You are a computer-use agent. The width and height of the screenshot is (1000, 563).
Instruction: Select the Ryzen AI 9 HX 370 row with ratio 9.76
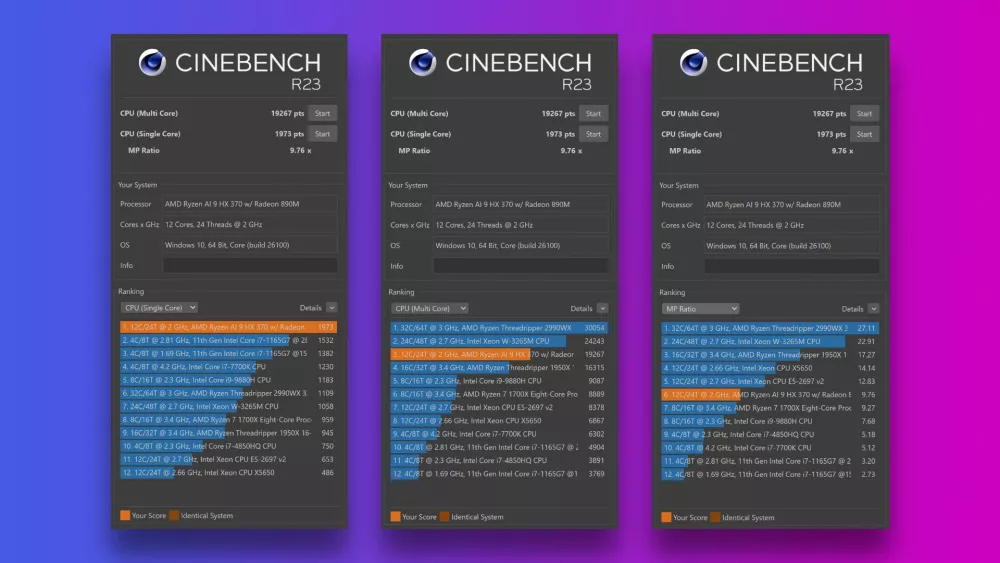pyautogui.click(x=770, y=395)
